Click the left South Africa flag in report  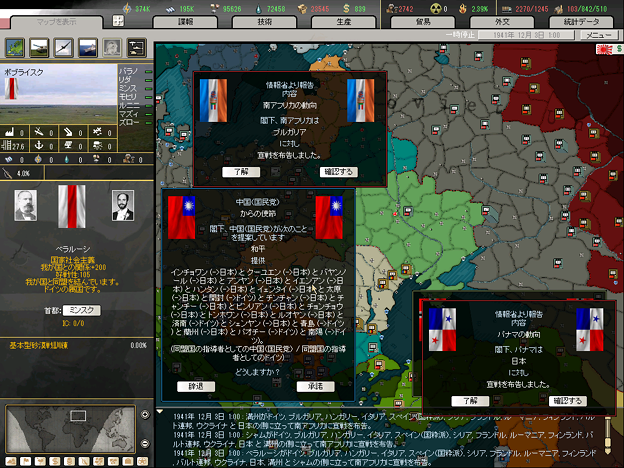click(x=213, y=100)
